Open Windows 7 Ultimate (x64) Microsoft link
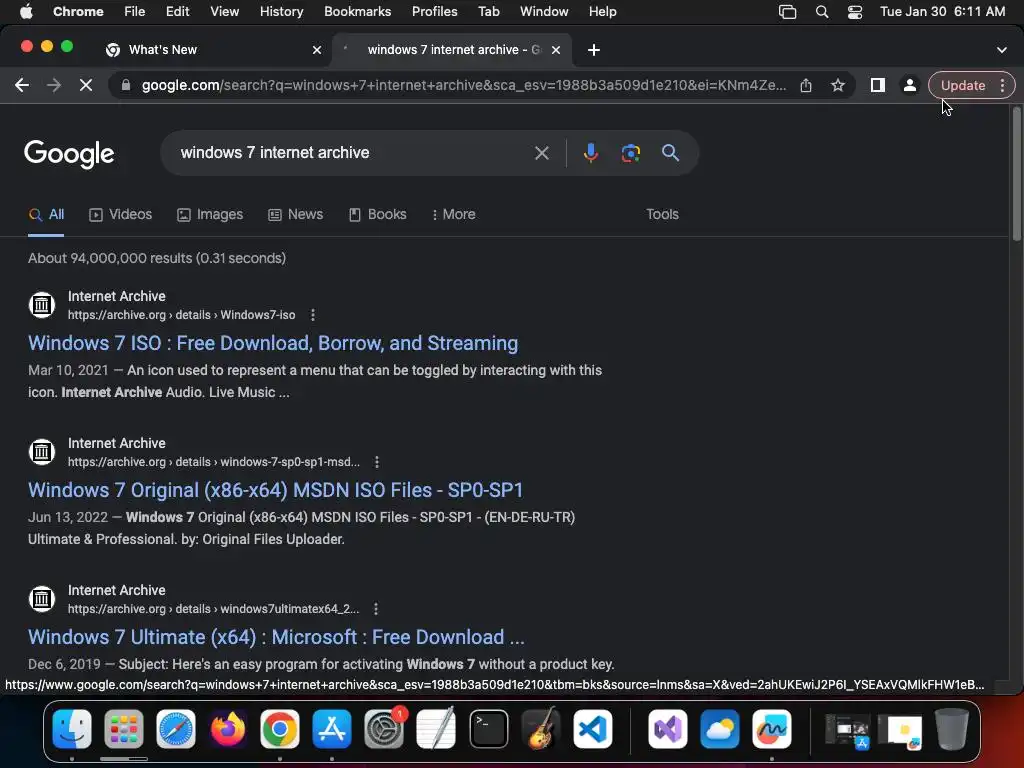The height and width of the screenshot is (768, 1024). pos(276,637)
